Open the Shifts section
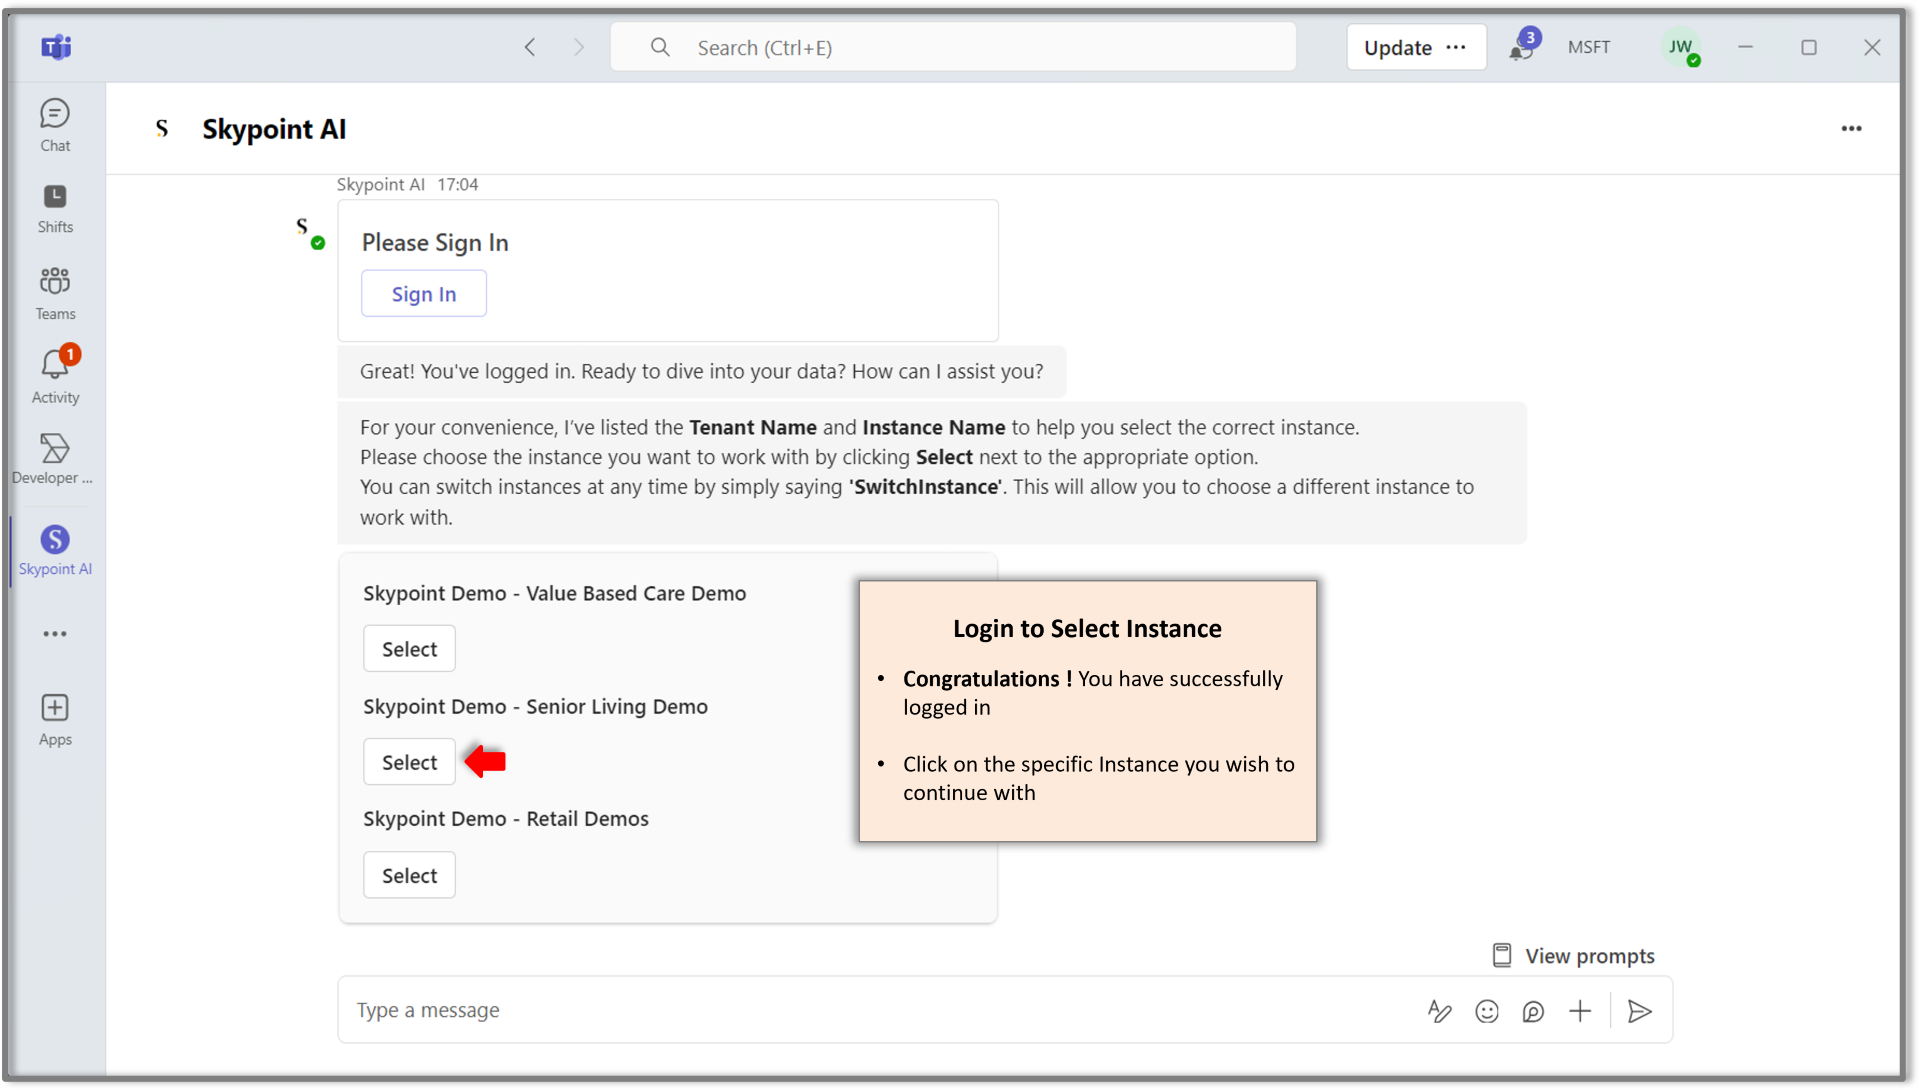This screenshot has height=1090, width=1920. pyautogui.click(x=54, y=207)
